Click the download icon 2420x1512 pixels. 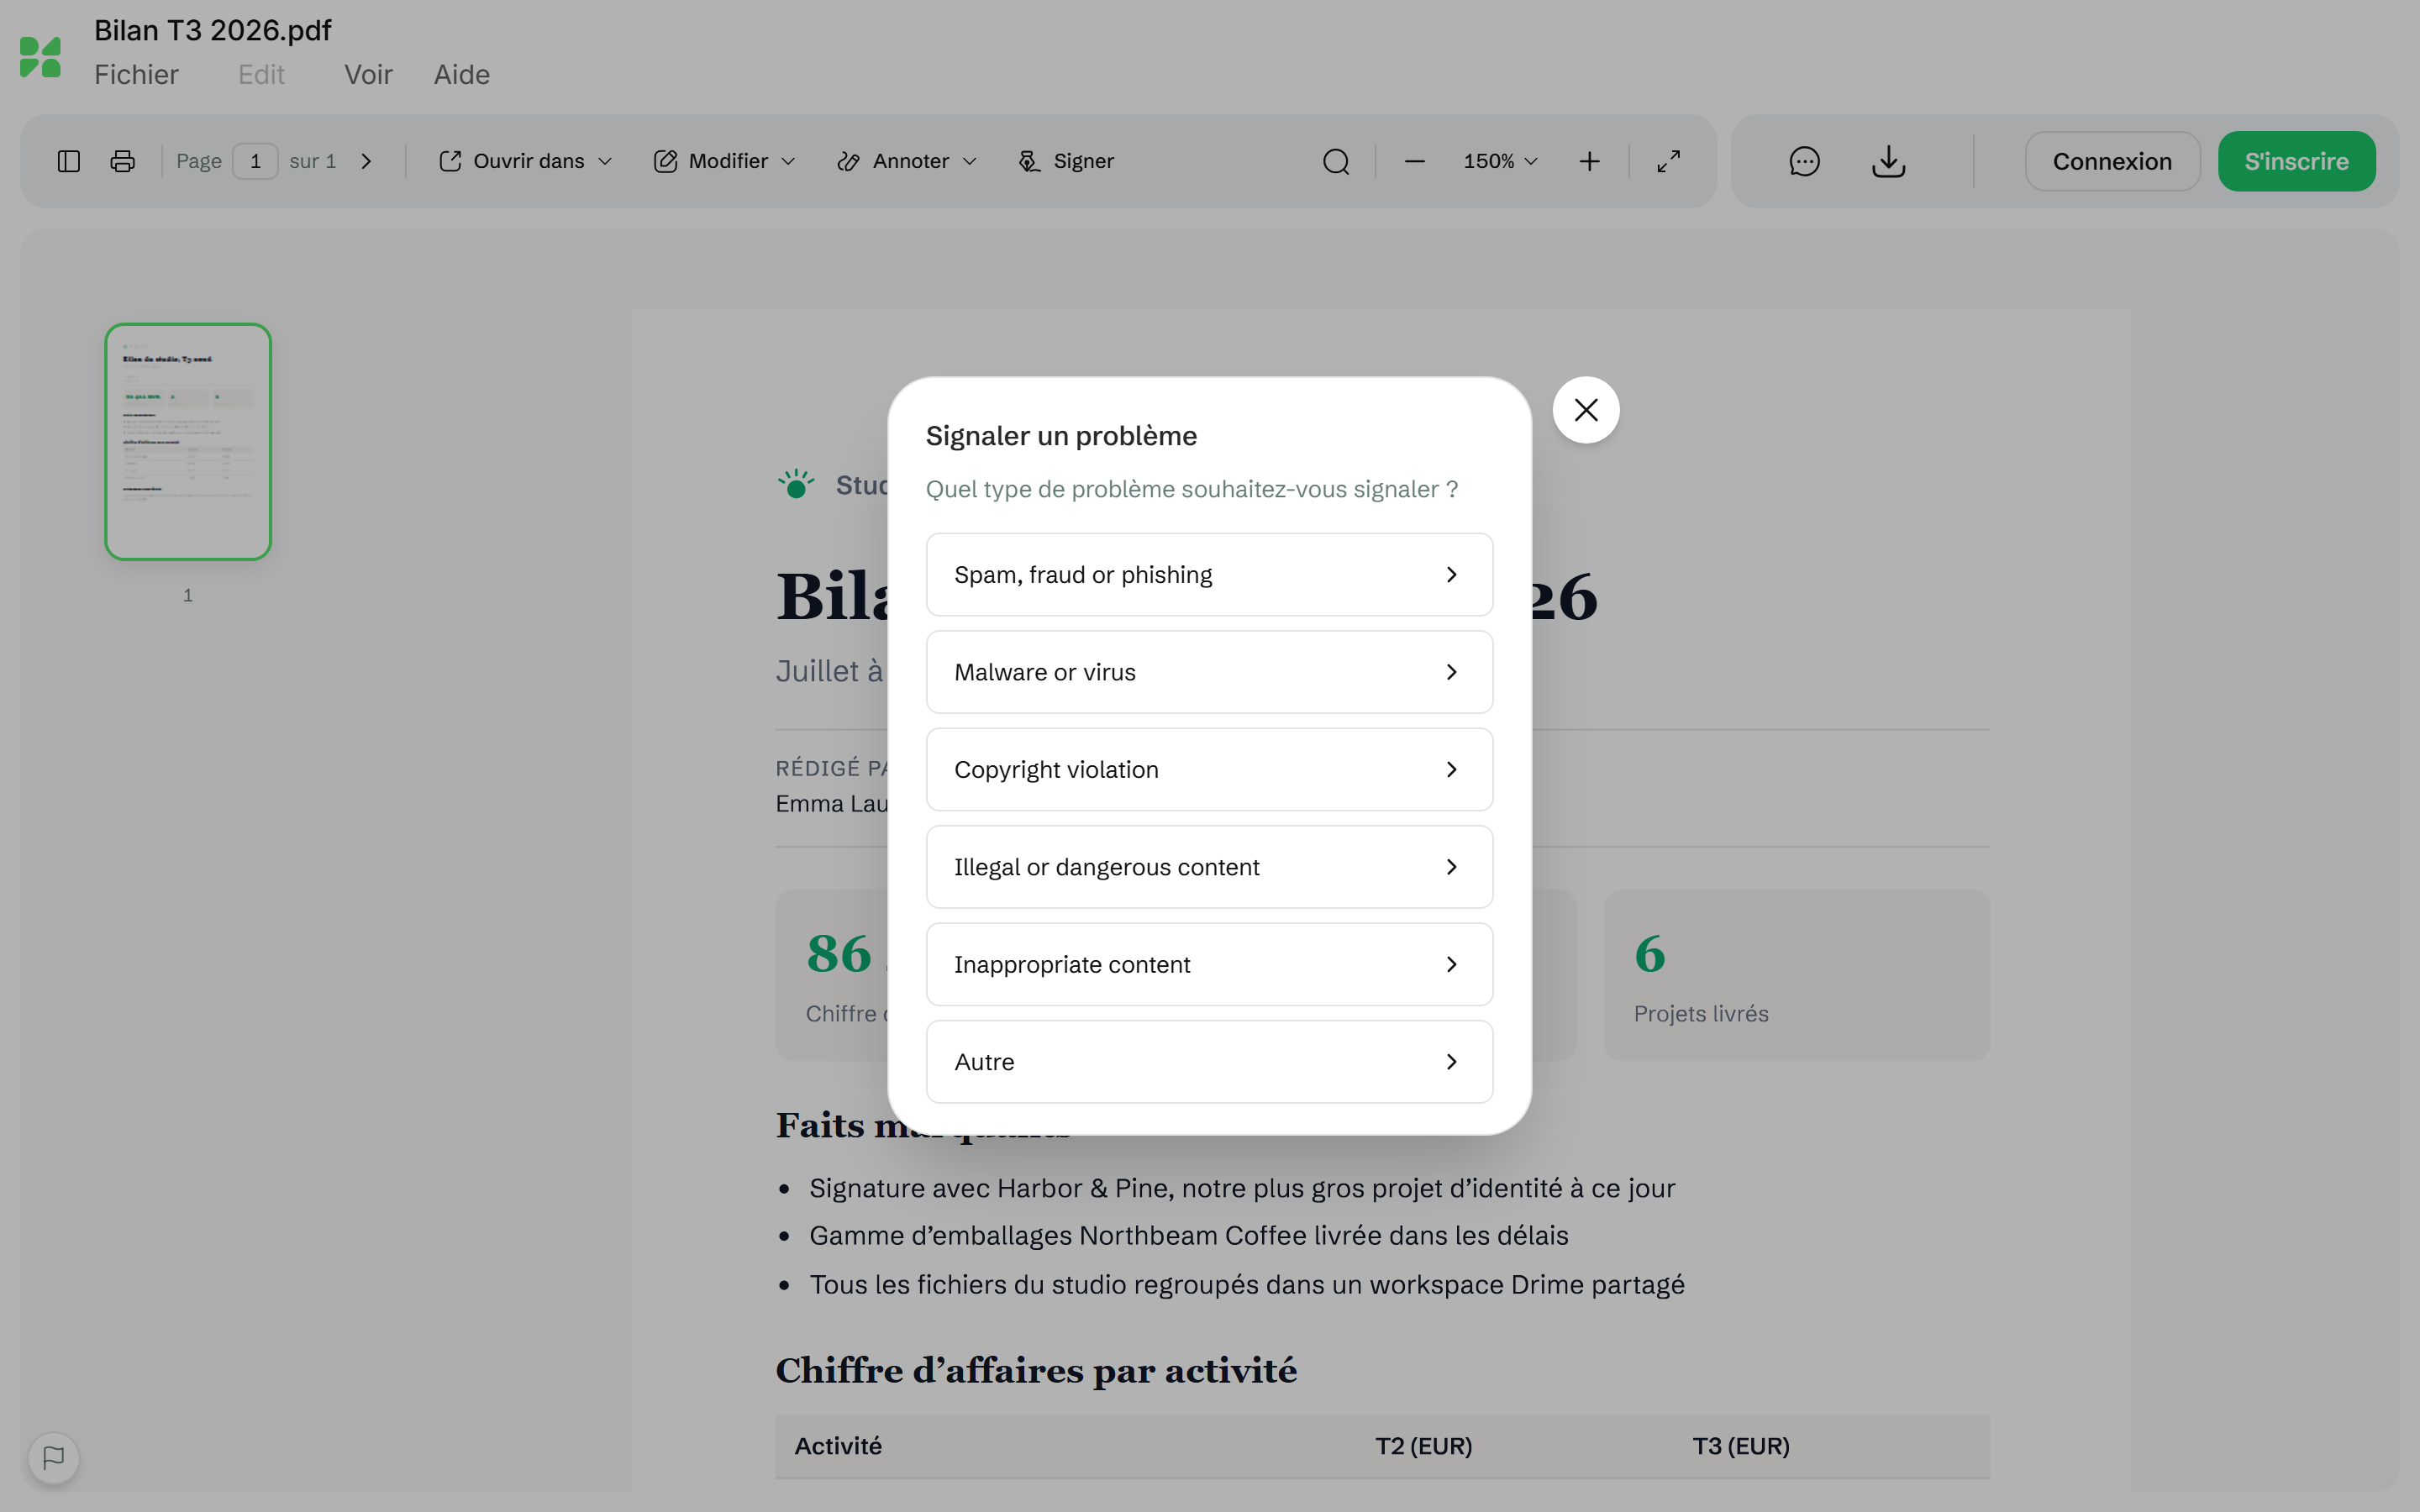pyautogui.click(x=1888, y=161)
